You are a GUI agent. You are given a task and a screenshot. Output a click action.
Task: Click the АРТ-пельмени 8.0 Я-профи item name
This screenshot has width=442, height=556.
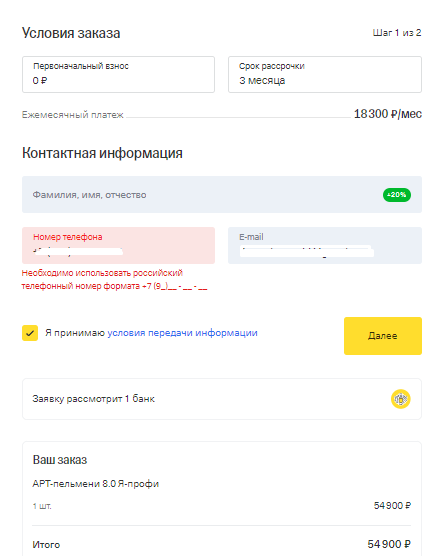click(96, 484)
